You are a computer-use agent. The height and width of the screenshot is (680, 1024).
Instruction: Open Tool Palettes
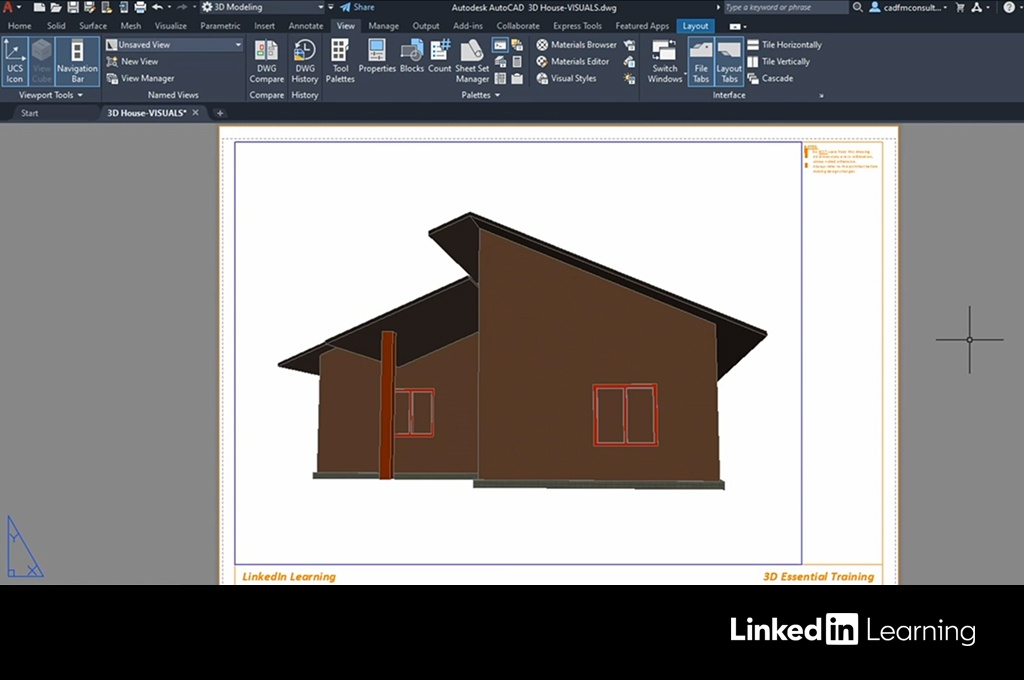click(x=340, y=61)
